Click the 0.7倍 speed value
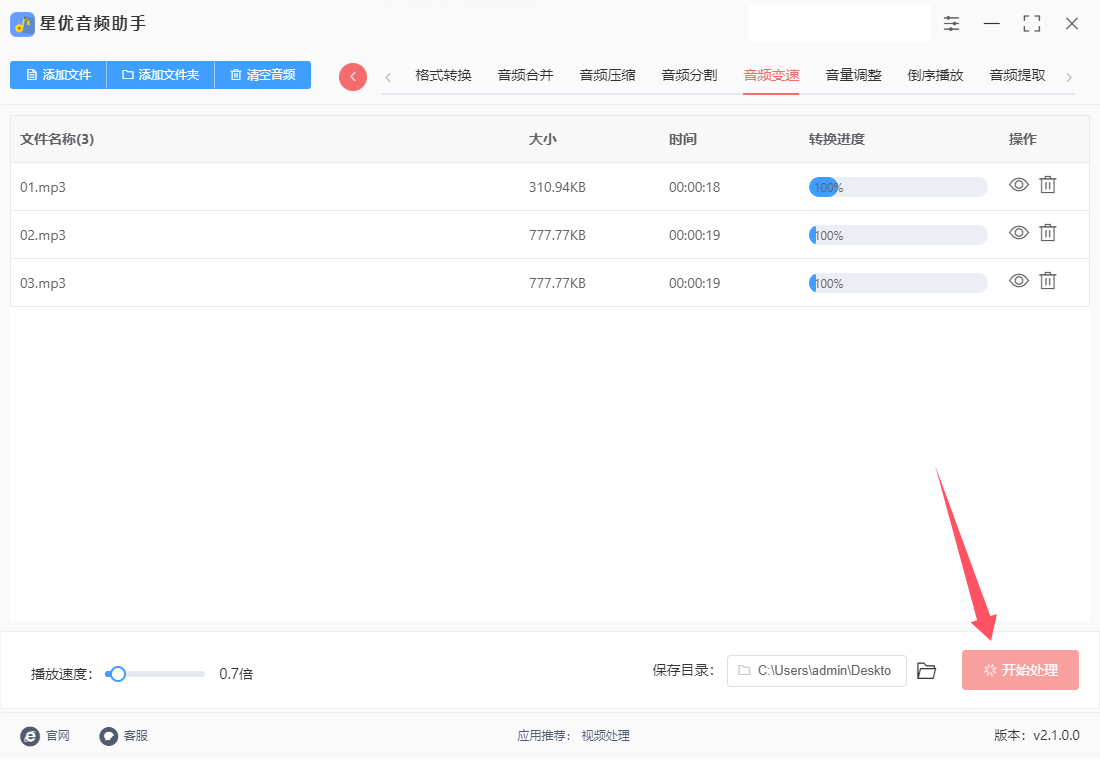The width and height of the screenshot is (1100, 760). [236, 674]
